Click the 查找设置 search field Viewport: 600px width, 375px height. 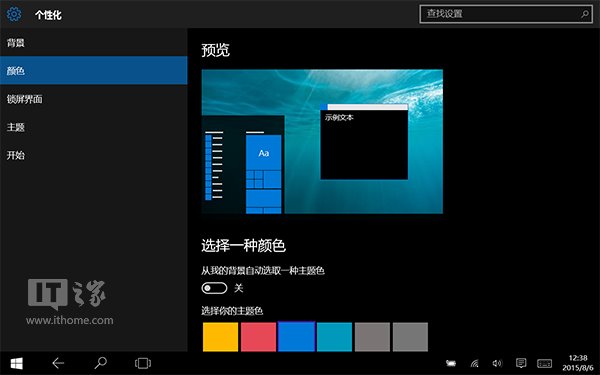pos(506,15)
